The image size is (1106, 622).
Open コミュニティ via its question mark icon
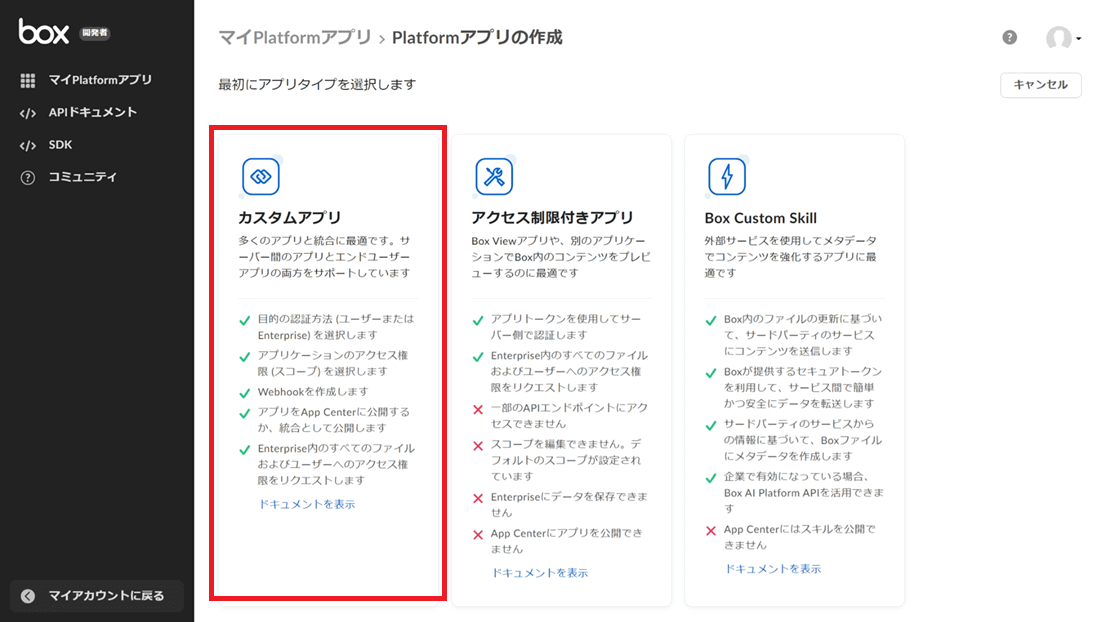25,179
